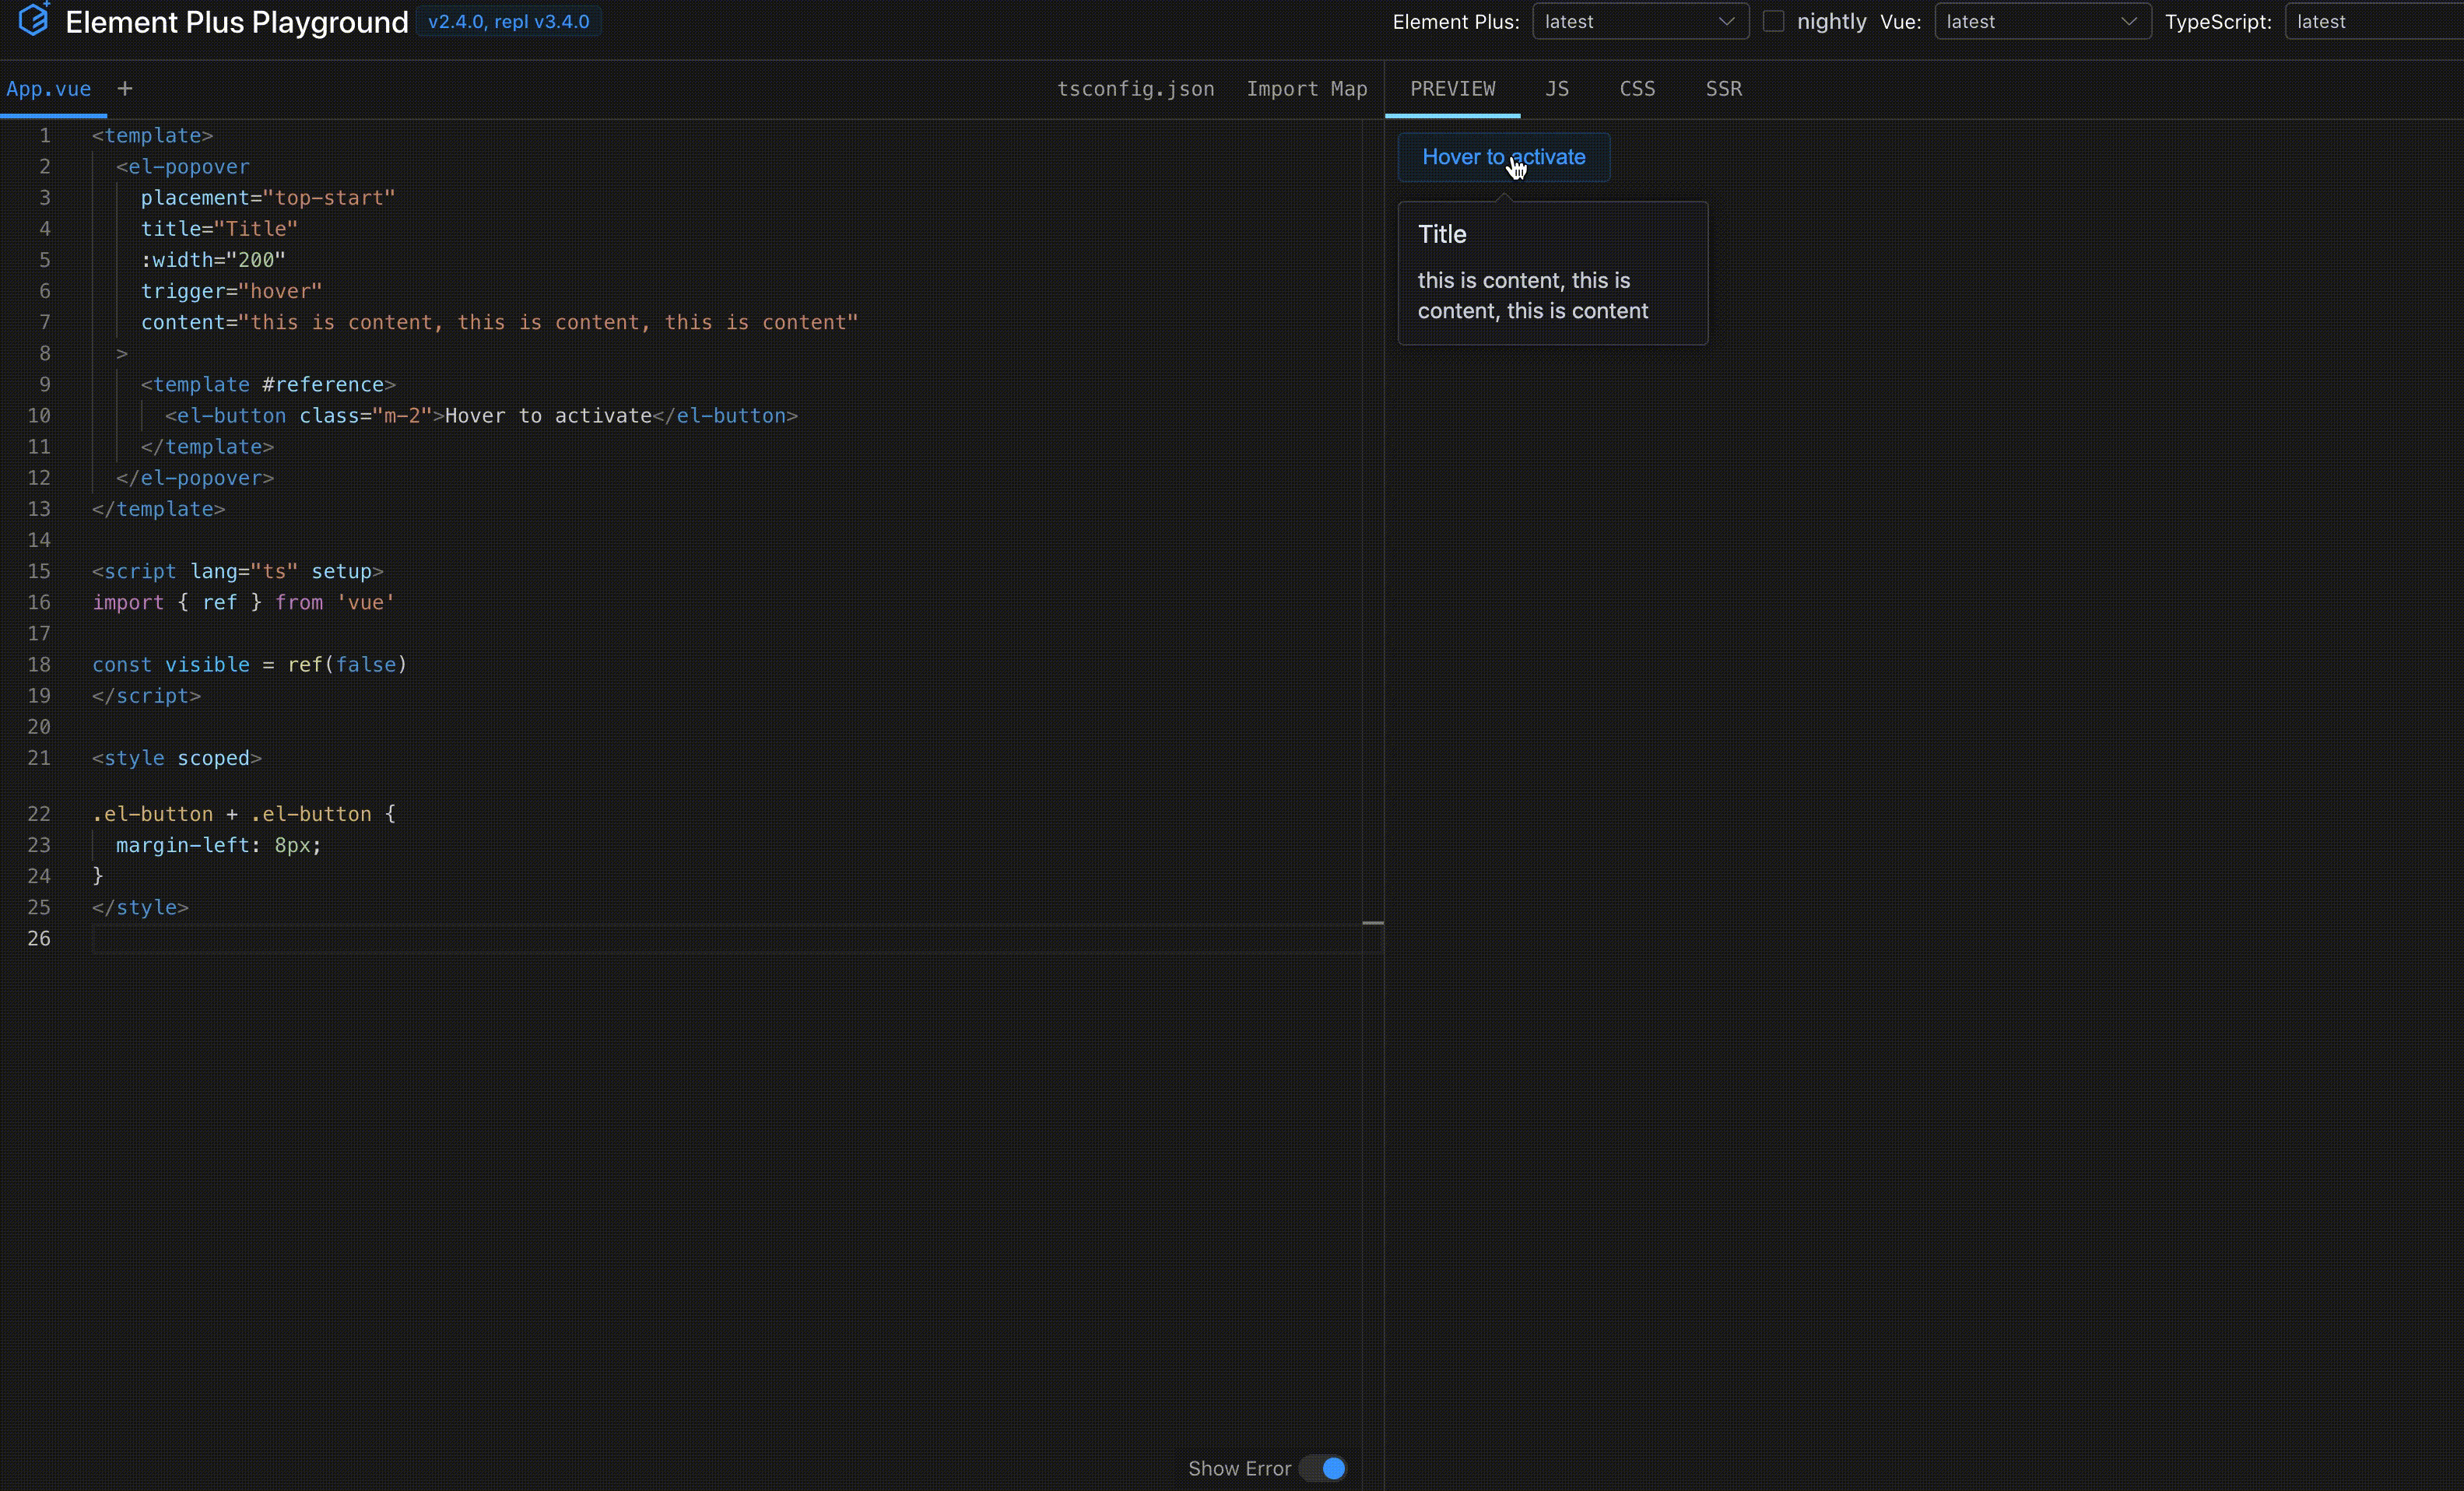Switch to the JS output tab
The height and width of the screenshot is (1491, 2464).
(1557, 89)
